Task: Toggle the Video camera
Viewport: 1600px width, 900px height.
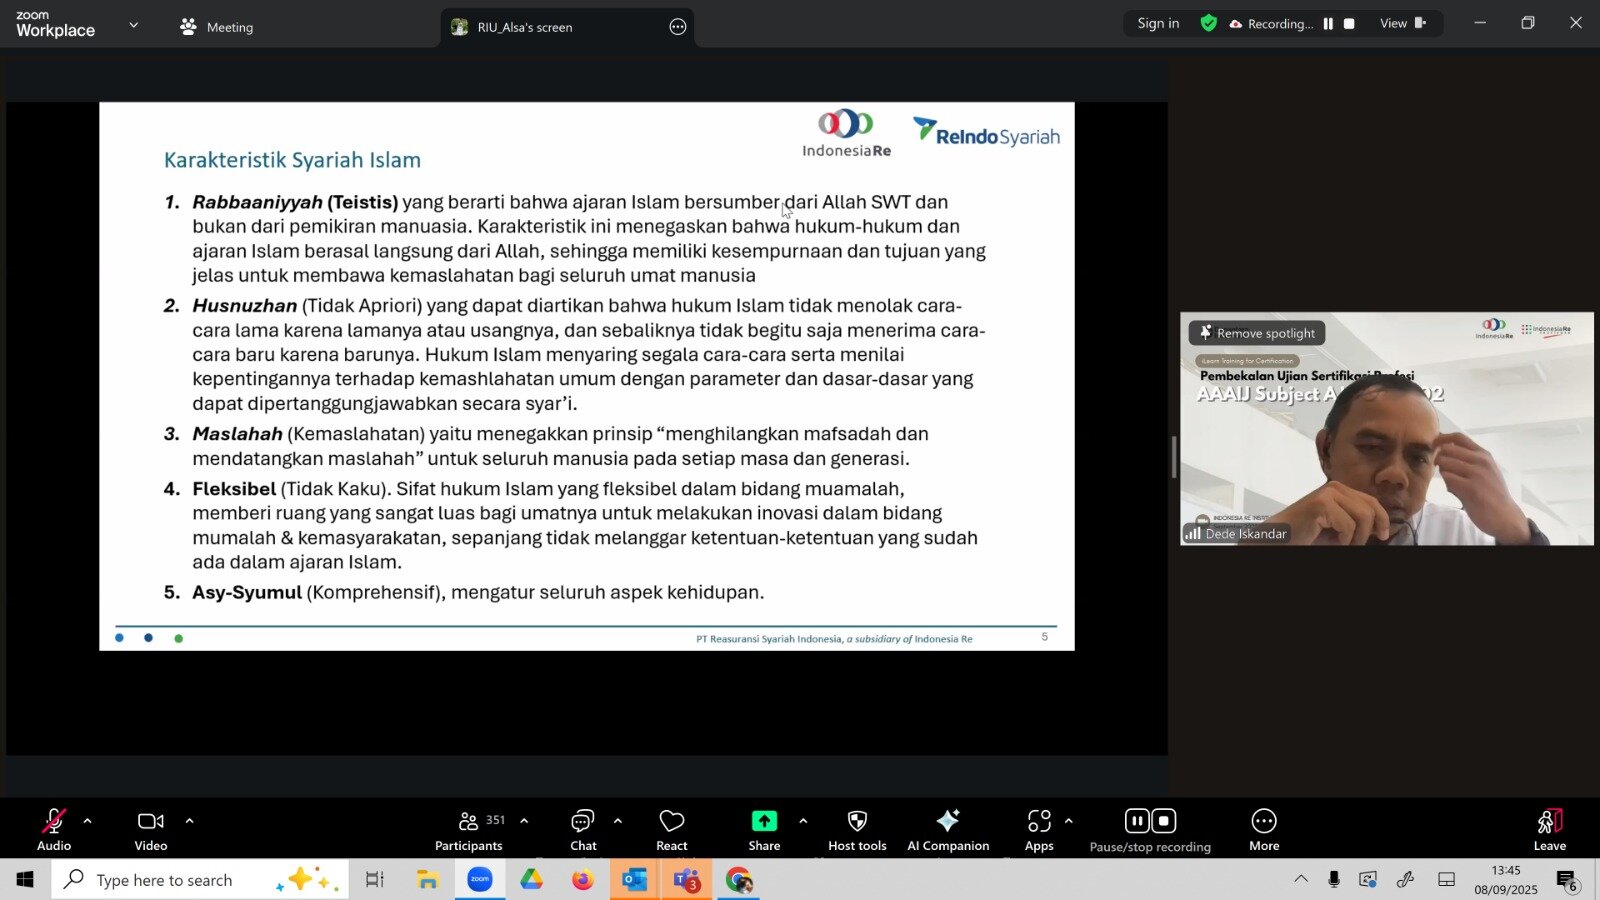Action: point(151,829)
